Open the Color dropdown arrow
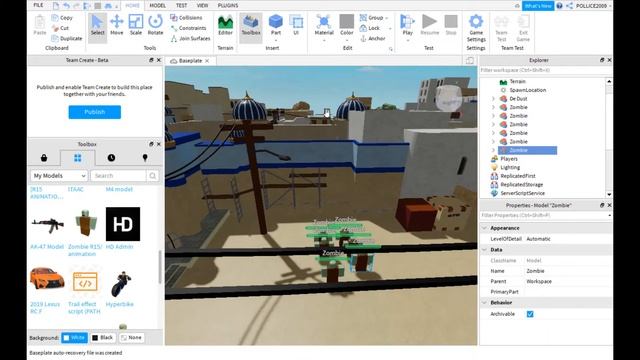640x360 pixels. point(347,41)
